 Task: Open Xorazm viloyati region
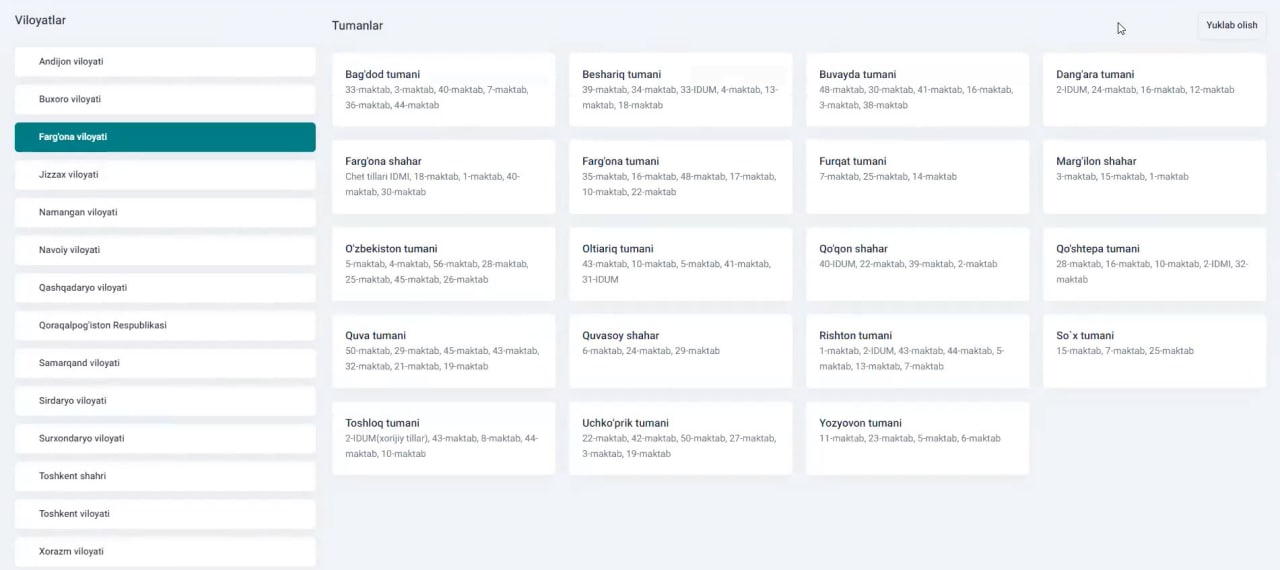pyautogui.click(x=165, y=551)
